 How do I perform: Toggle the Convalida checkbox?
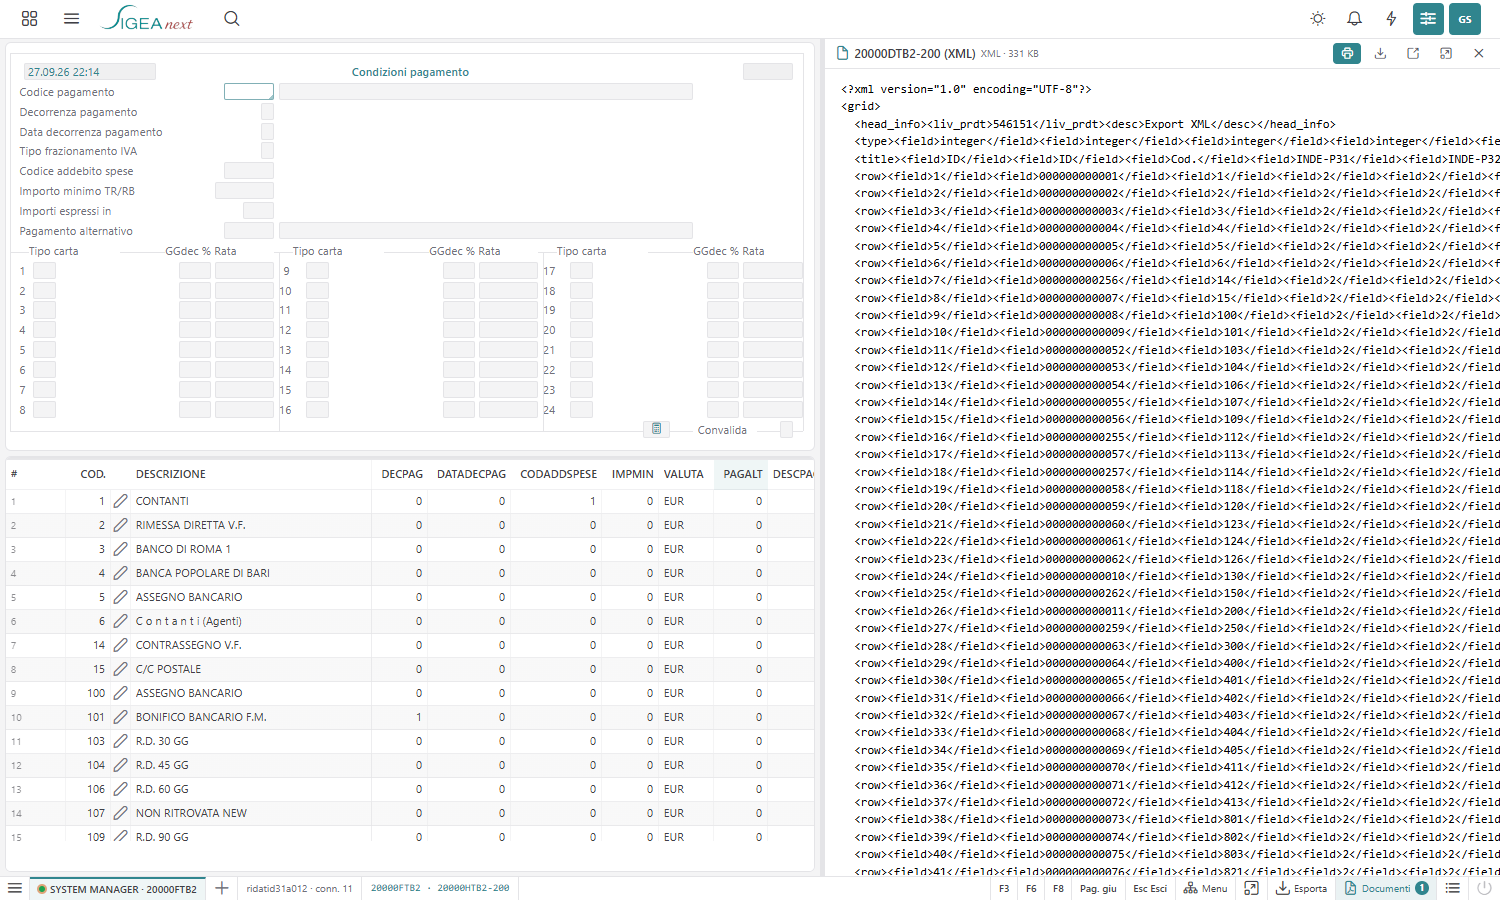click(786, 430)
